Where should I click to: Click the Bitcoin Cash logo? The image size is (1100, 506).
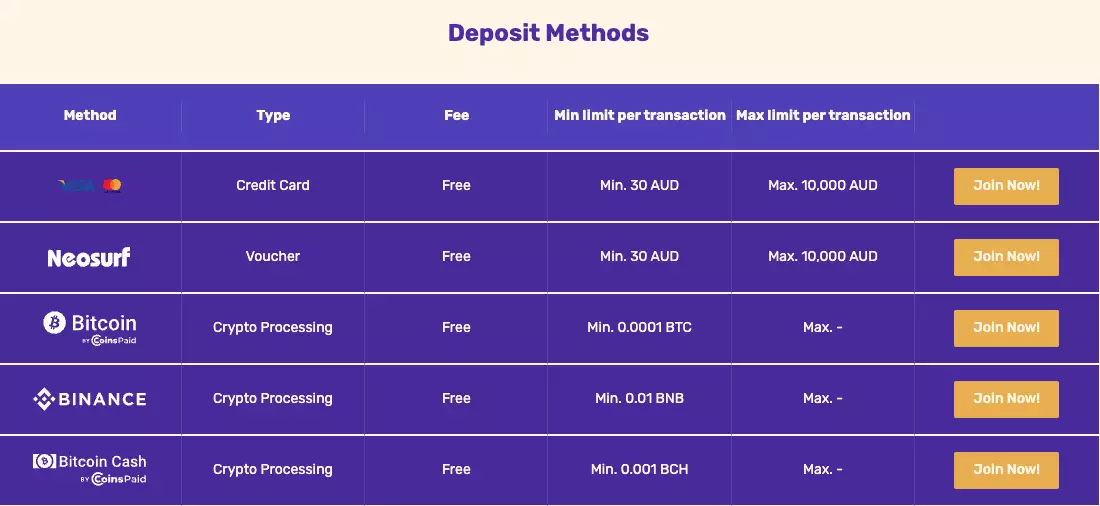click(x=90, y=469)
